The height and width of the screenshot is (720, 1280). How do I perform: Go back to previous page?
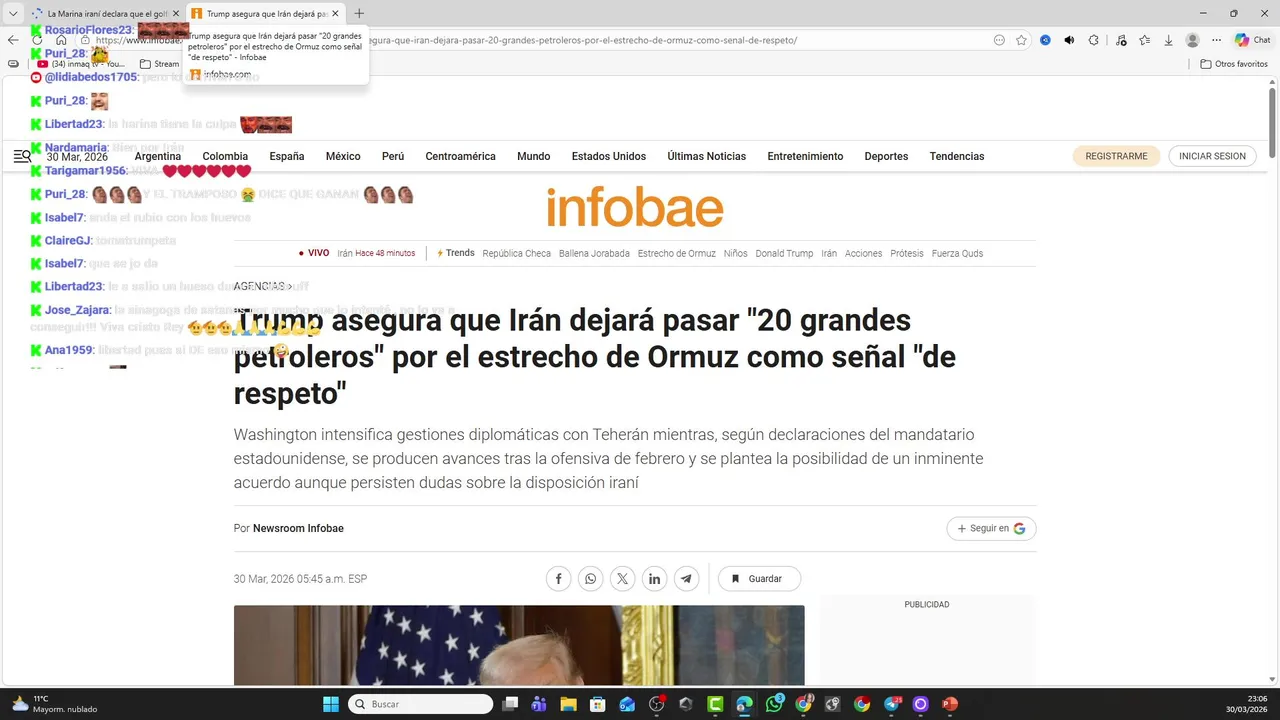click(13, 40)
